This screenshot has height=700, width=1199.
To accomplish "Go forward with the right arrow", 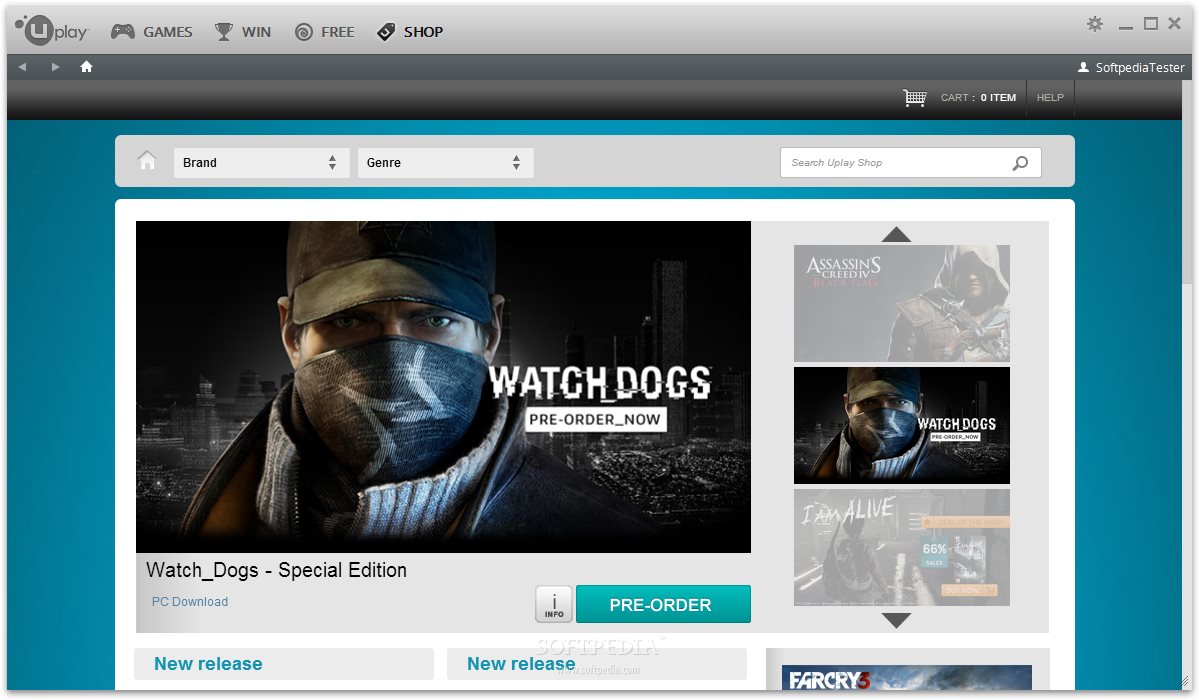I will click(55, 67).
